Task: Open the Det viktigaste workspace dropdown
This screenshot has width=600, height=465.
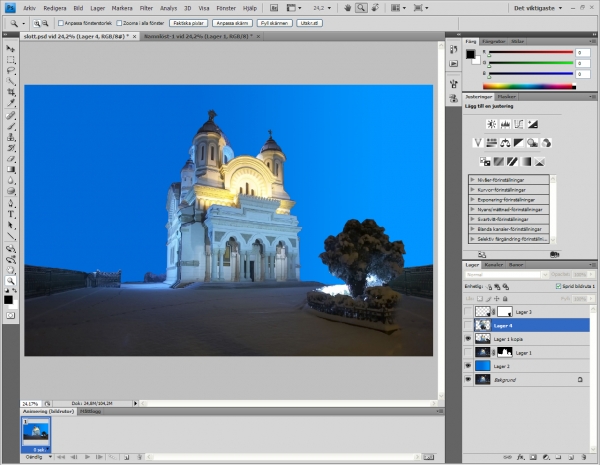Action: (538, 8)
